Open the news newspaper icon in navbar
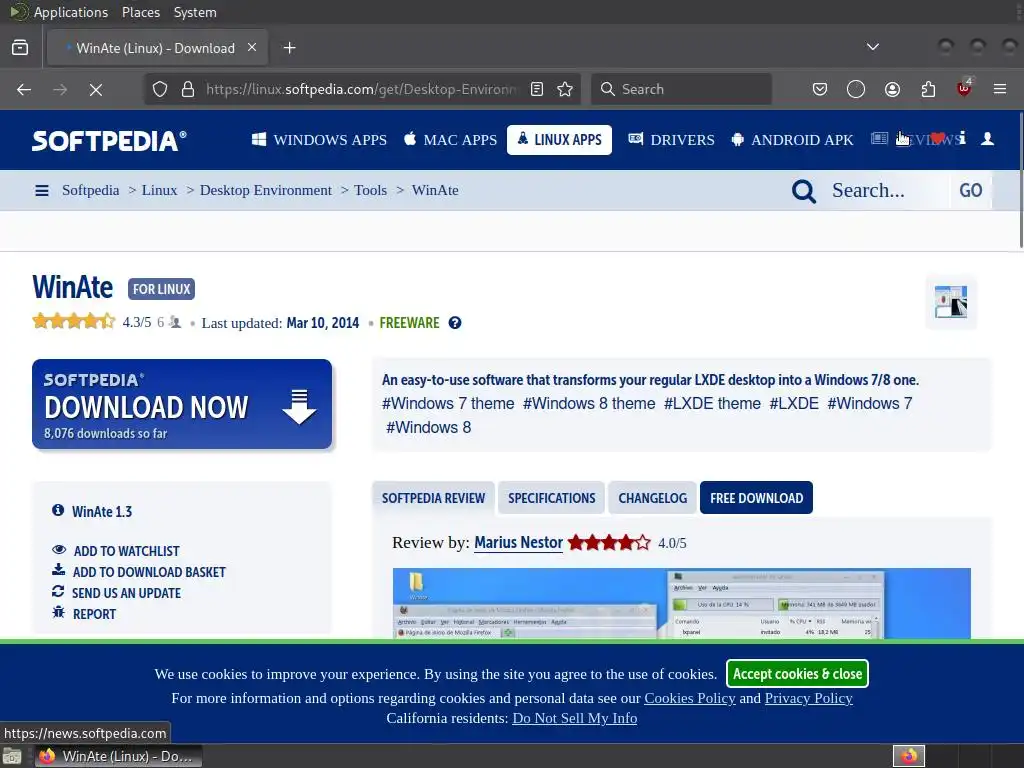Screen dimensions: 1024x768 pyautogui.click(x=879, y=138)
